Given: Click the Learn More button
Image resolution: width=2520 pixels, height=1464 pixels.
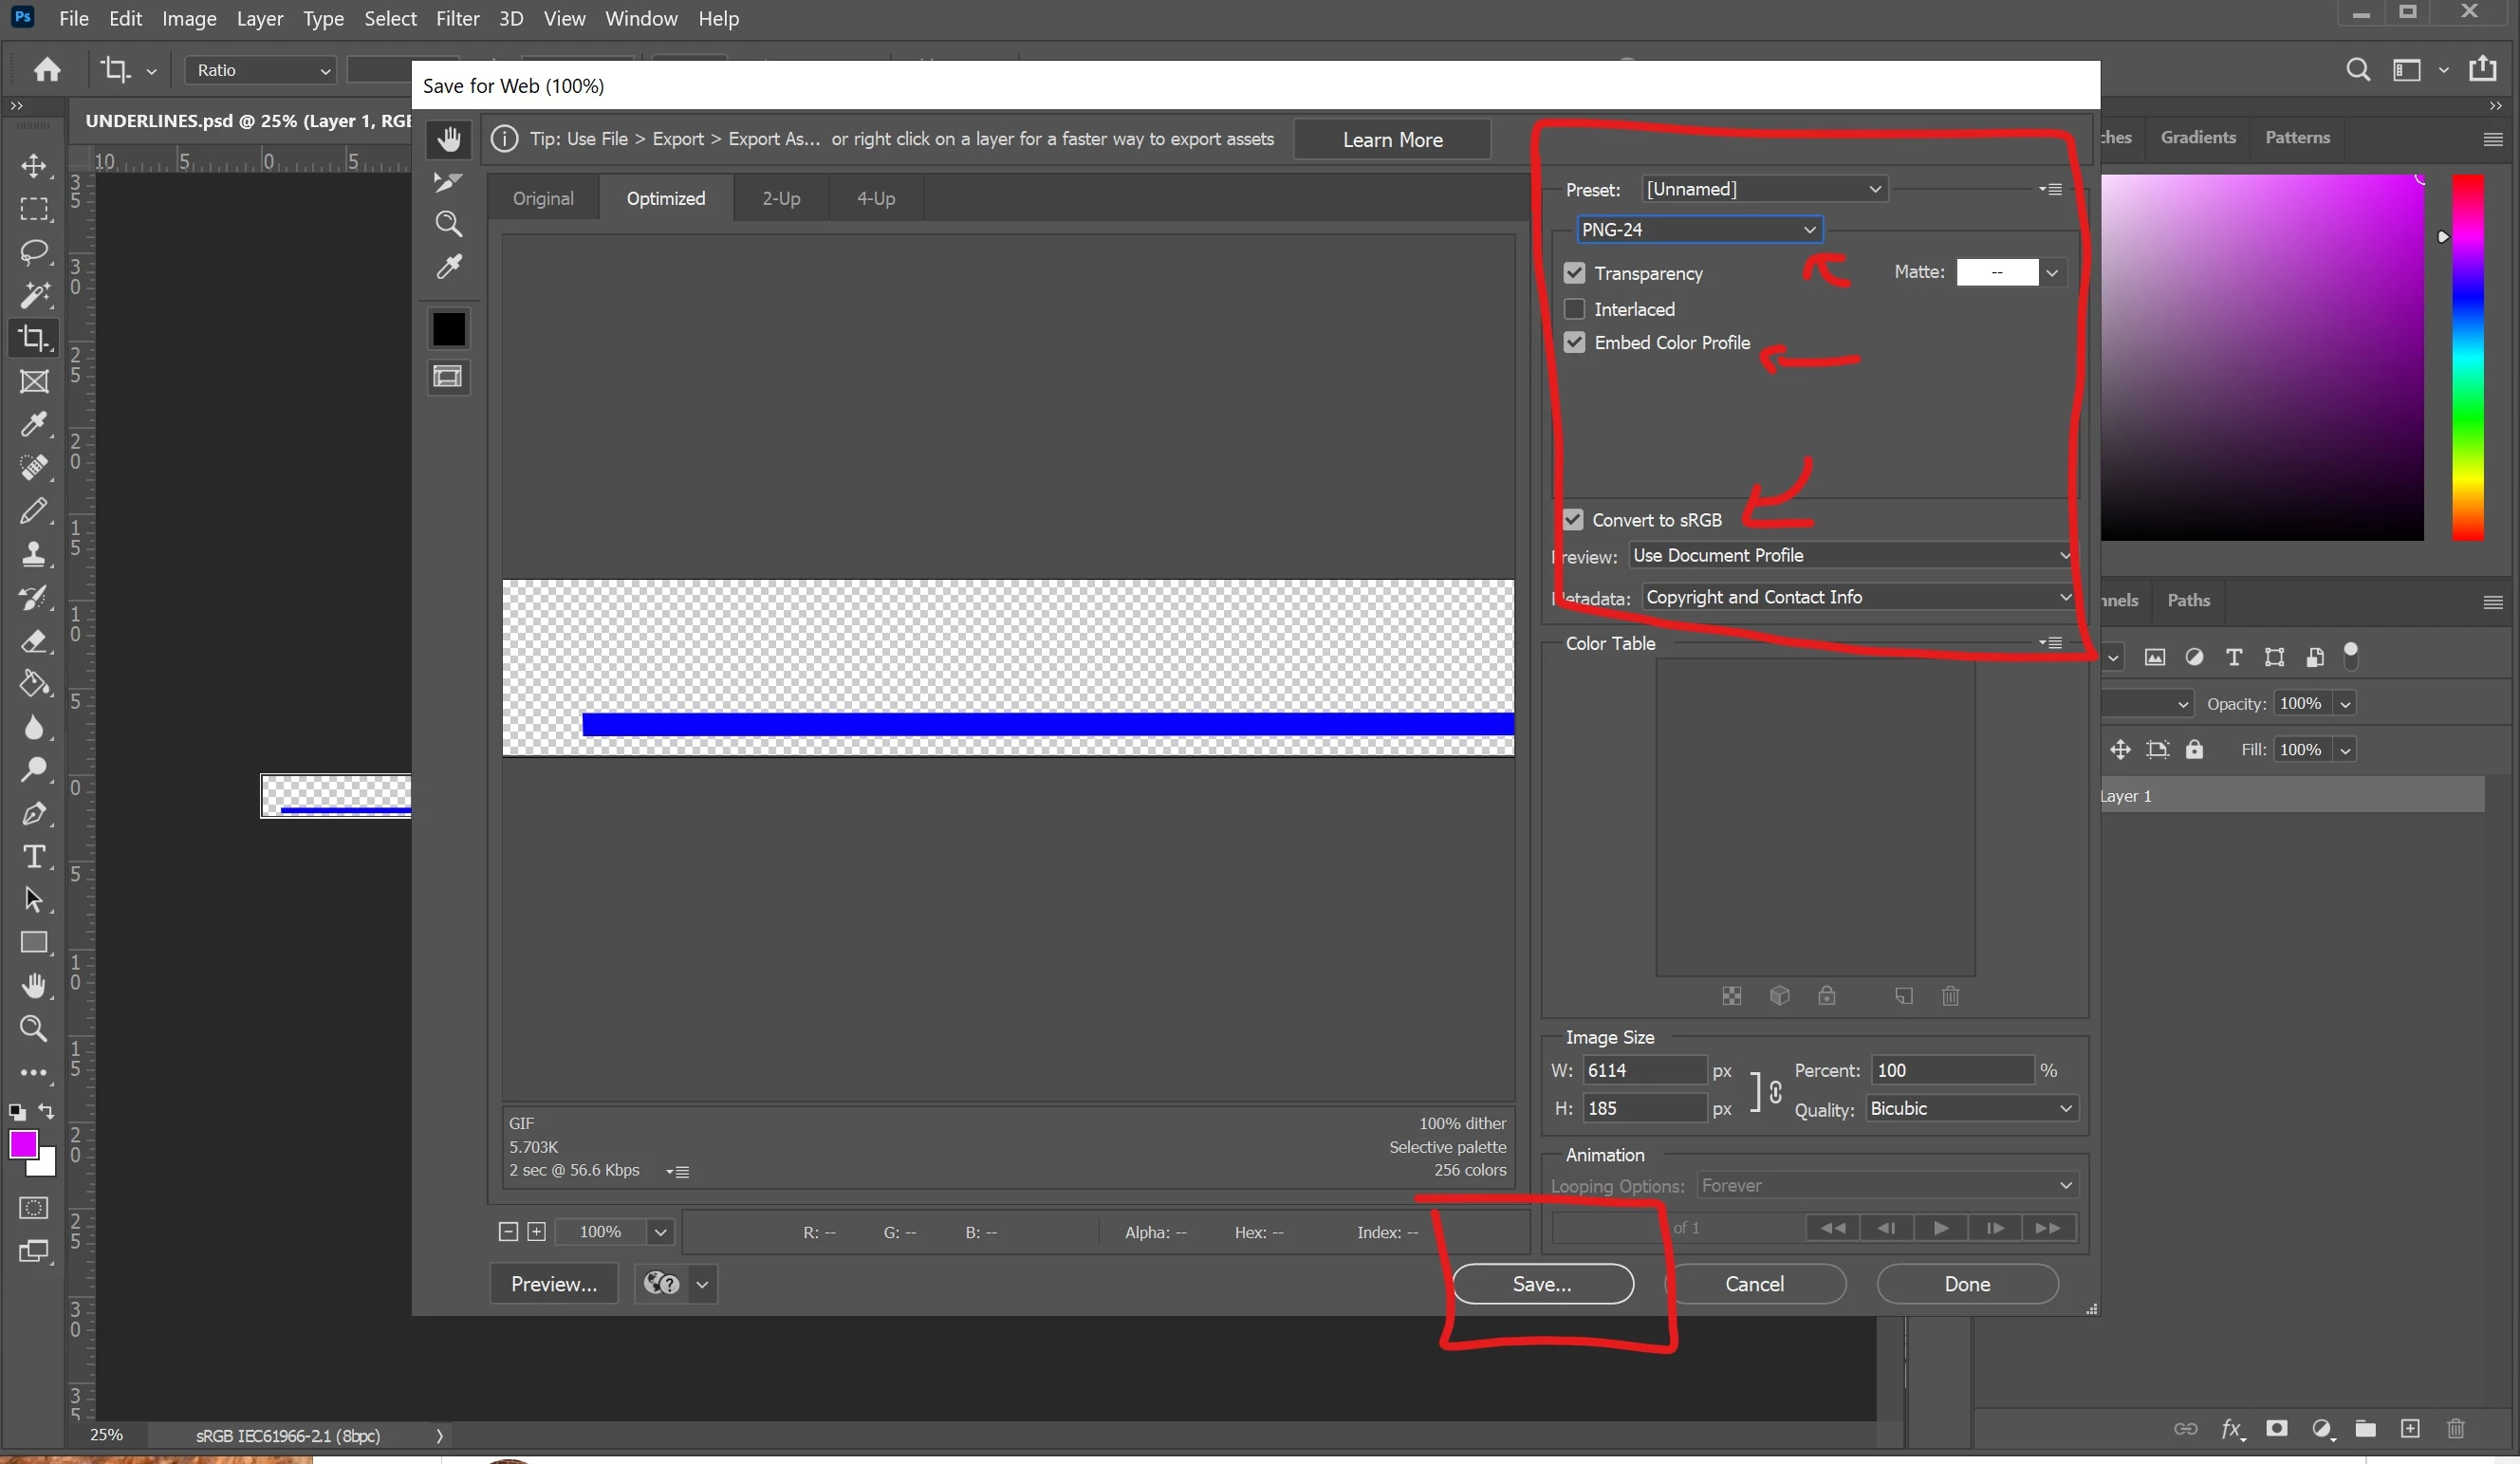Looking at the screenshot, I should pyautogui.click(x=1391, y=140).
